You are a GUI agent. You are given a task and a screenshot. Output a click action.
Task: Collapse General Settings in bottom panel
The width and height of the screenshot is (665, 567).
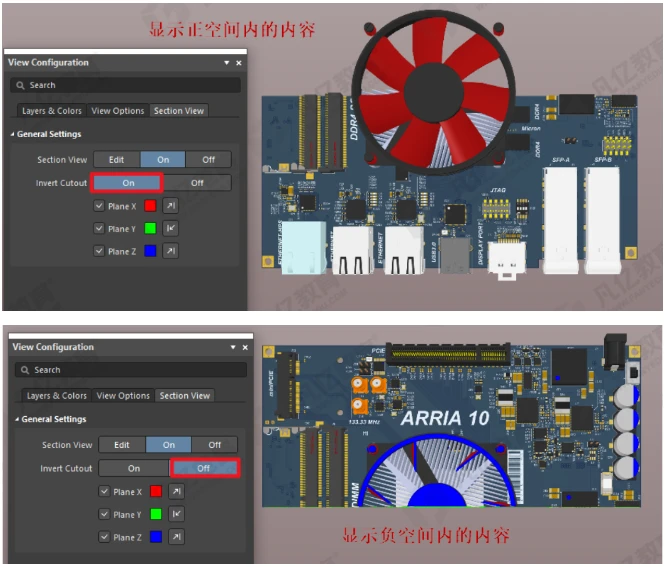[x=17, y=419]
